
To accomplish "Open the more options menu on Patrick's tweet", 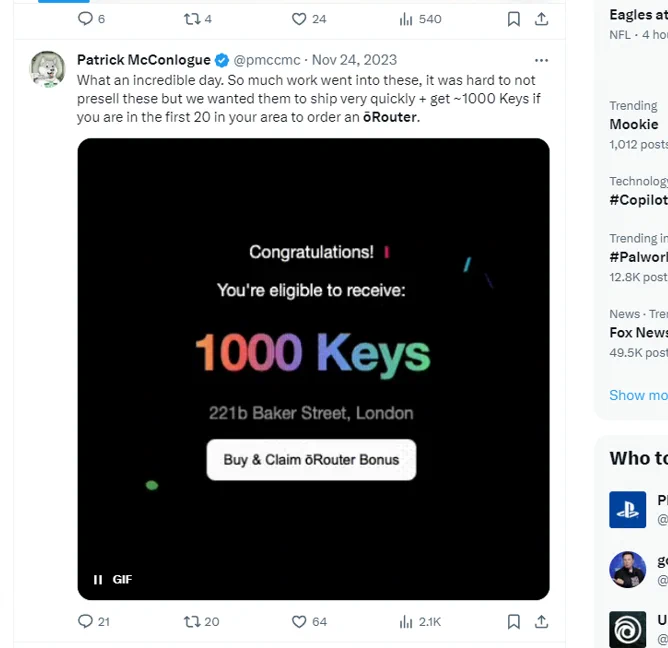I will pyautogui.click(x=541, y=60).
